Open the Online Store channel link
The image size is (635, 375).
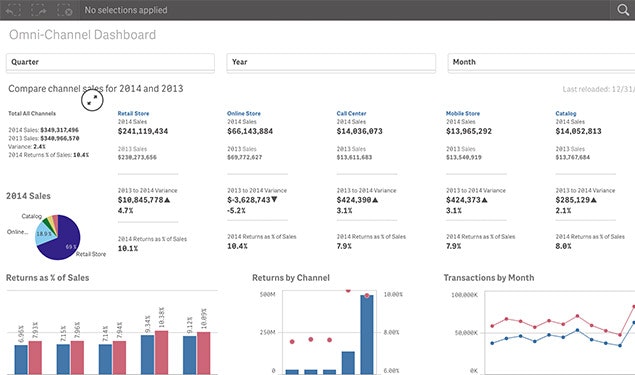[x=244, y=113]
